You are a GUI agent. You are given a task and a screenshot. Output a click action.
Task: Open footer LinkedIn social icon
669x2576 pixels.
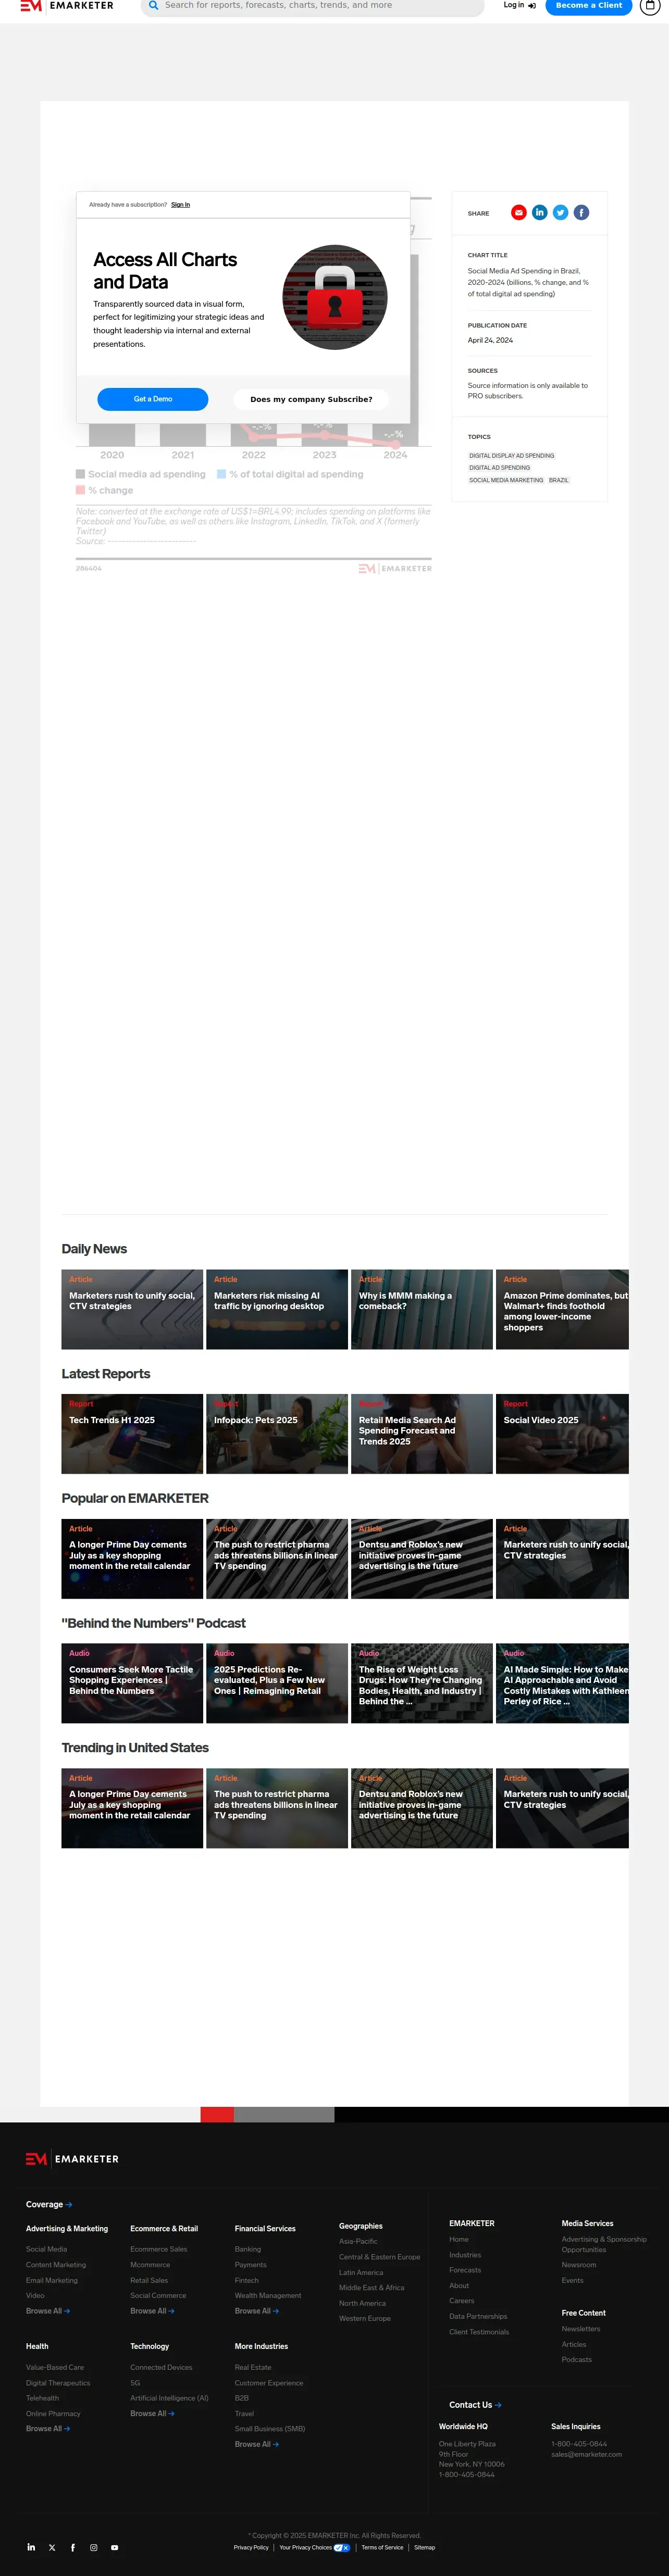coord(31,2547)
